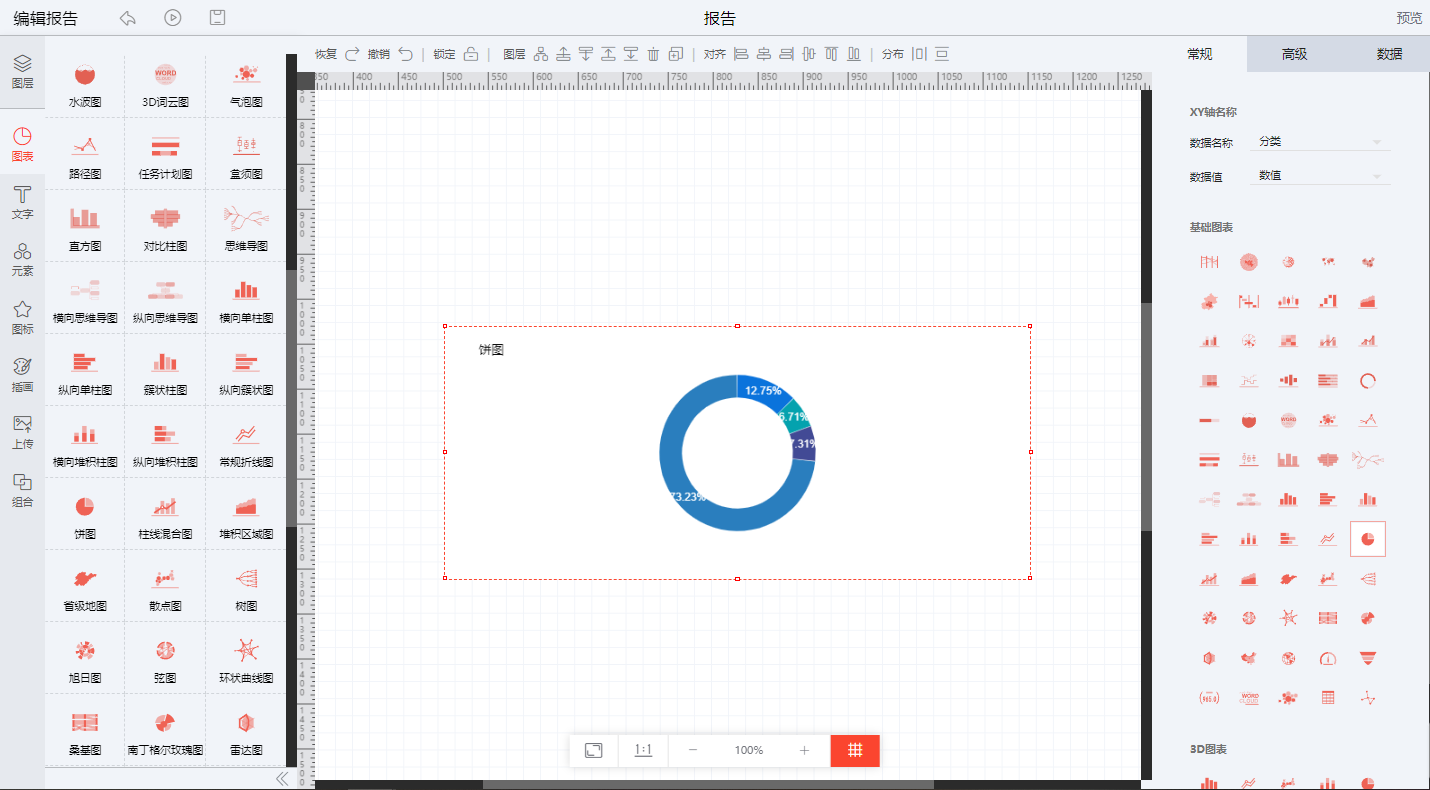Screen dimensions: 1430x790
Task: Switch to the 数据 tab
Action: 1389,54
